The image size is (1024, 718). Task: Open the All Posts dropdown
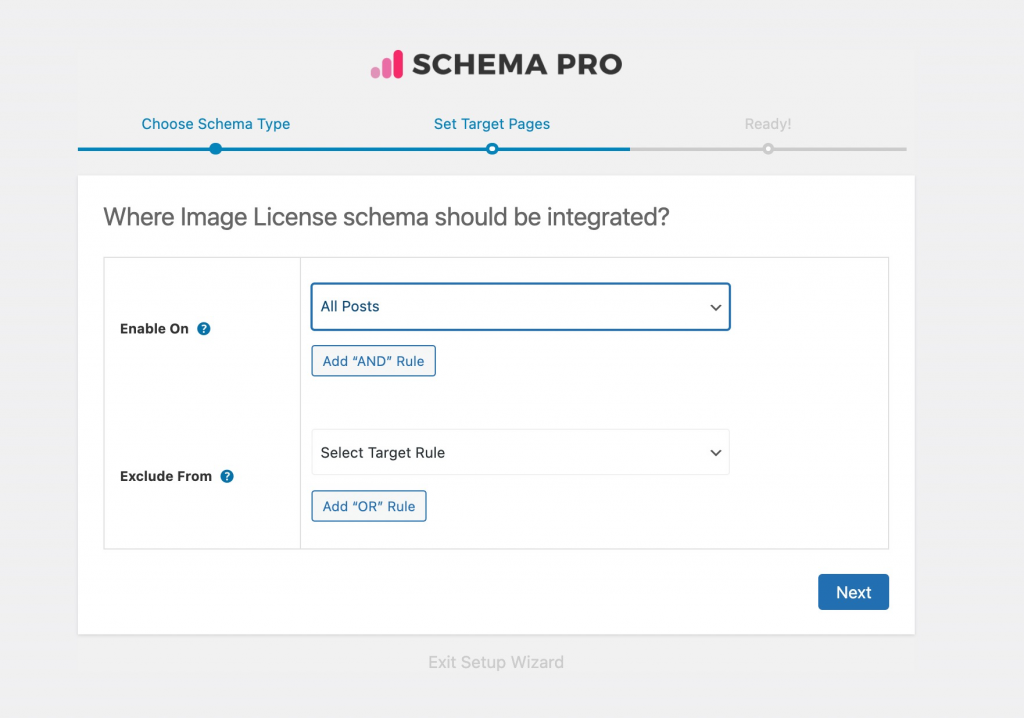tap(520, 307)
